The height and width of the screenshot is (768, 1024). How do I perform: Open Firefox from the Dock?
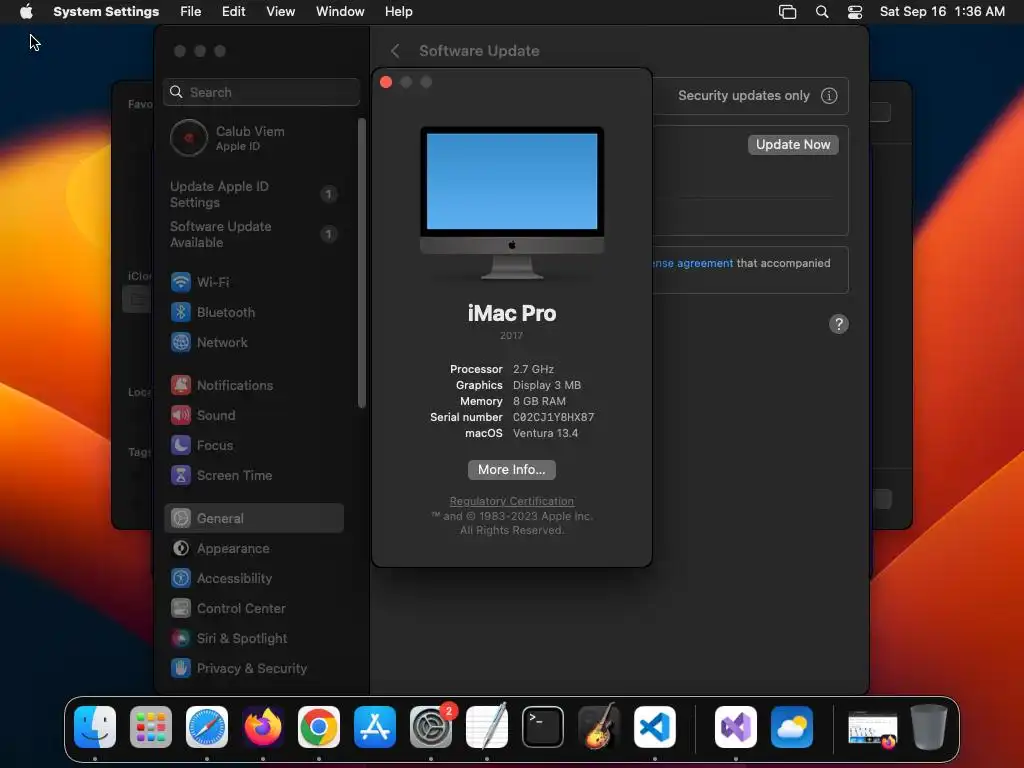click(x=263, y=726)
